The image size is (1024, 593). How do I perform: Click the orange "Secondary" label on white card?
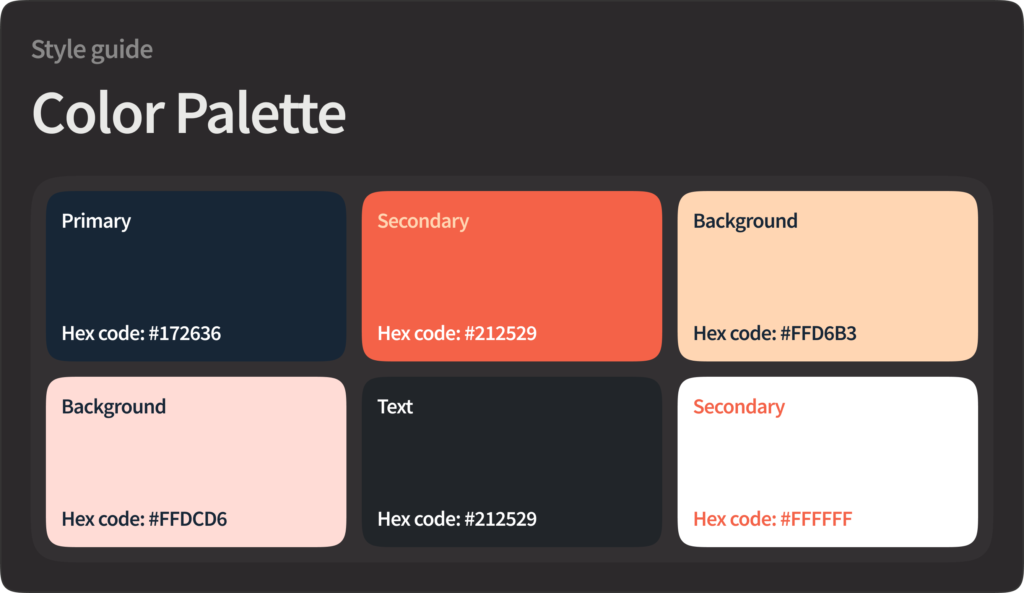click(739, 407)
